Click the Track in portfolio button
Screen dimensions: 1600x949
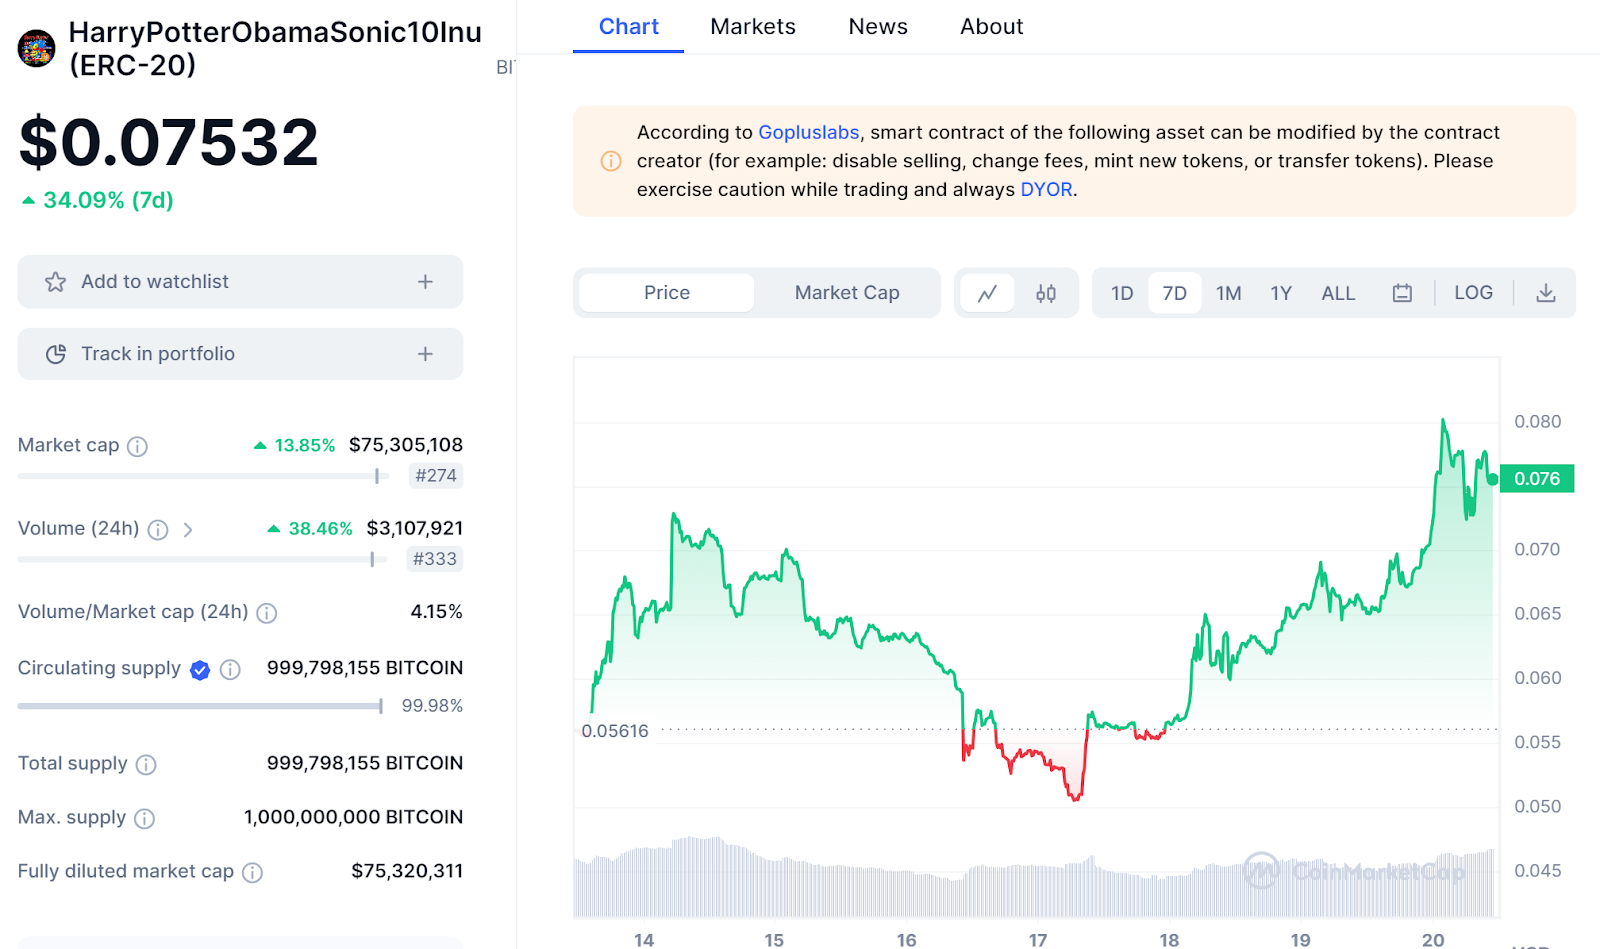240,354
